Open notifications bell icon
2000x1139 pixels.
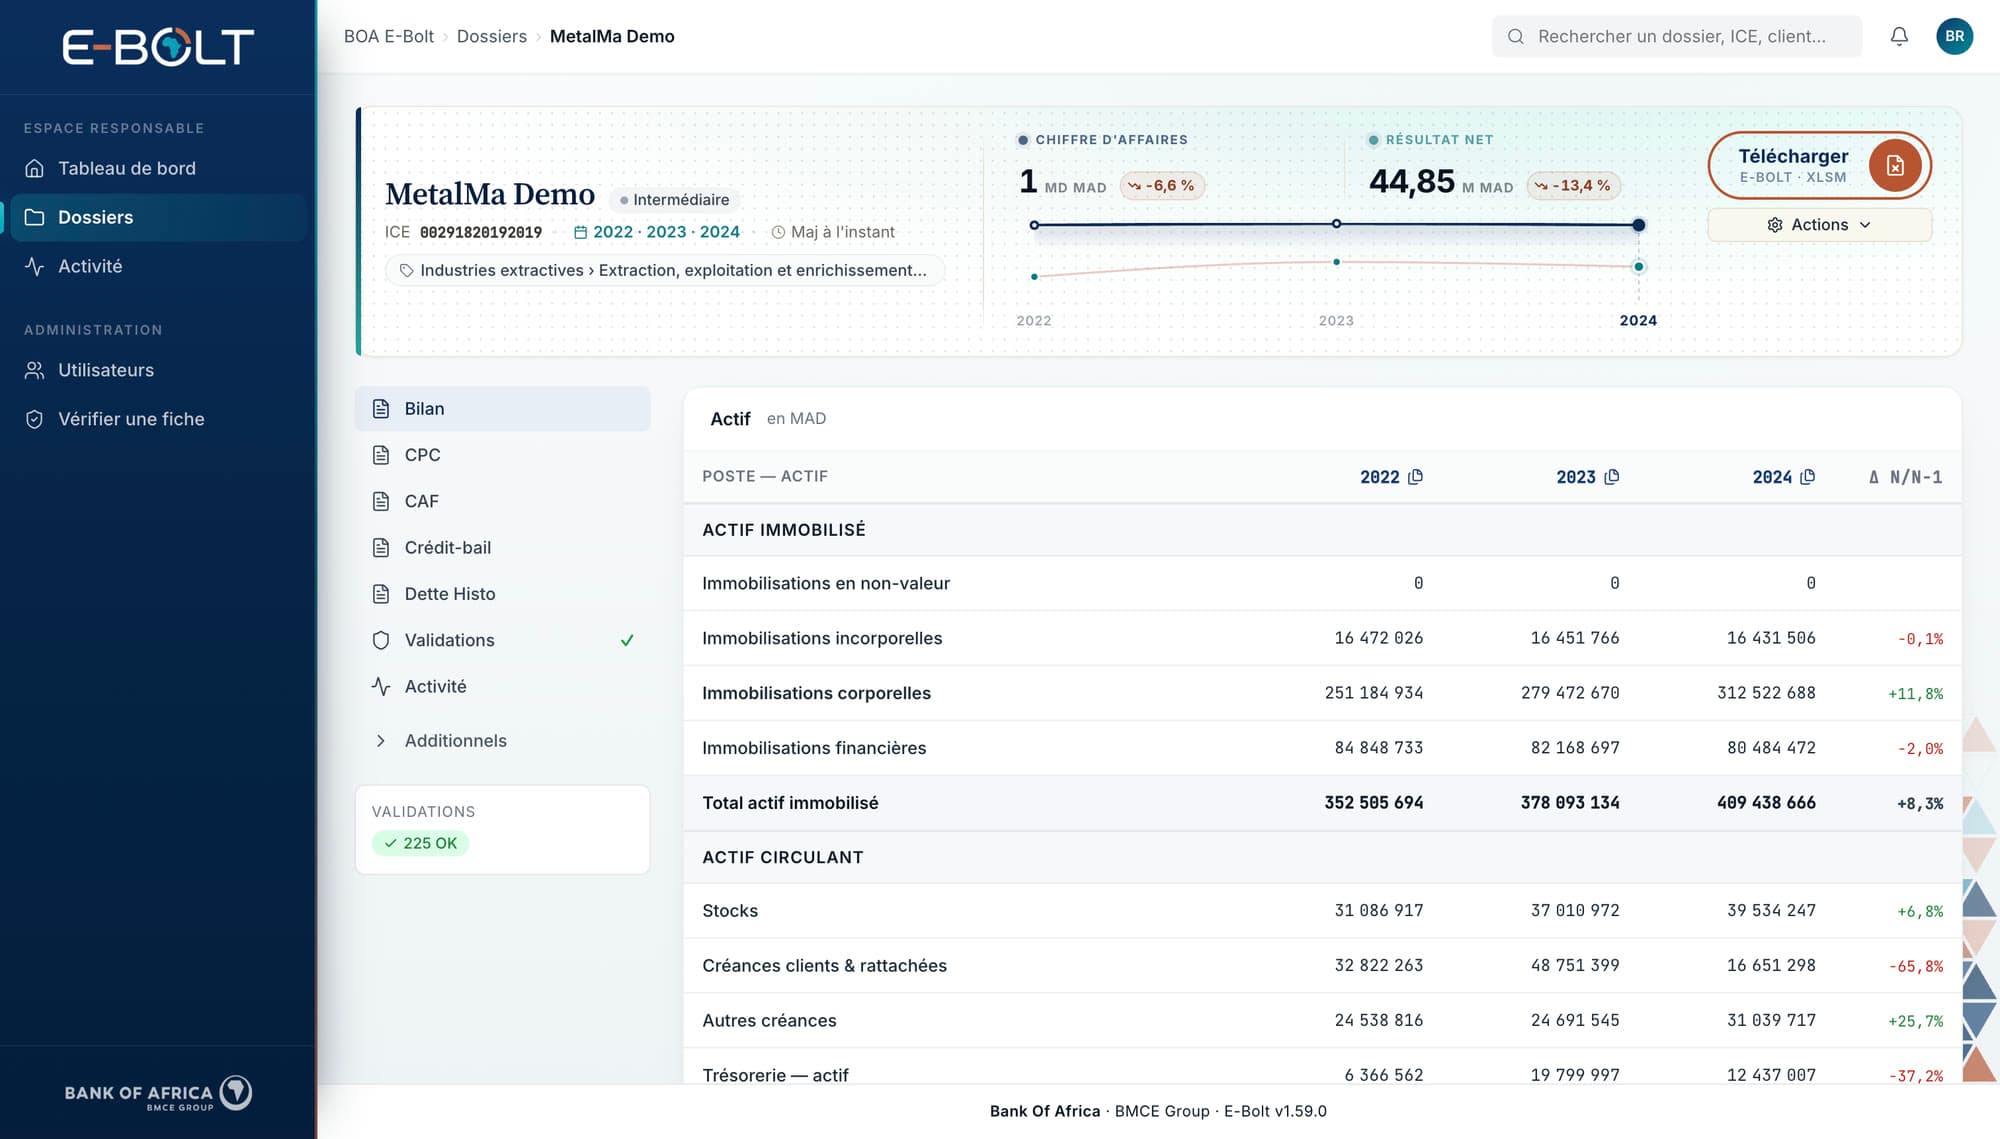pyautogui.click(x=1899, y=36)
